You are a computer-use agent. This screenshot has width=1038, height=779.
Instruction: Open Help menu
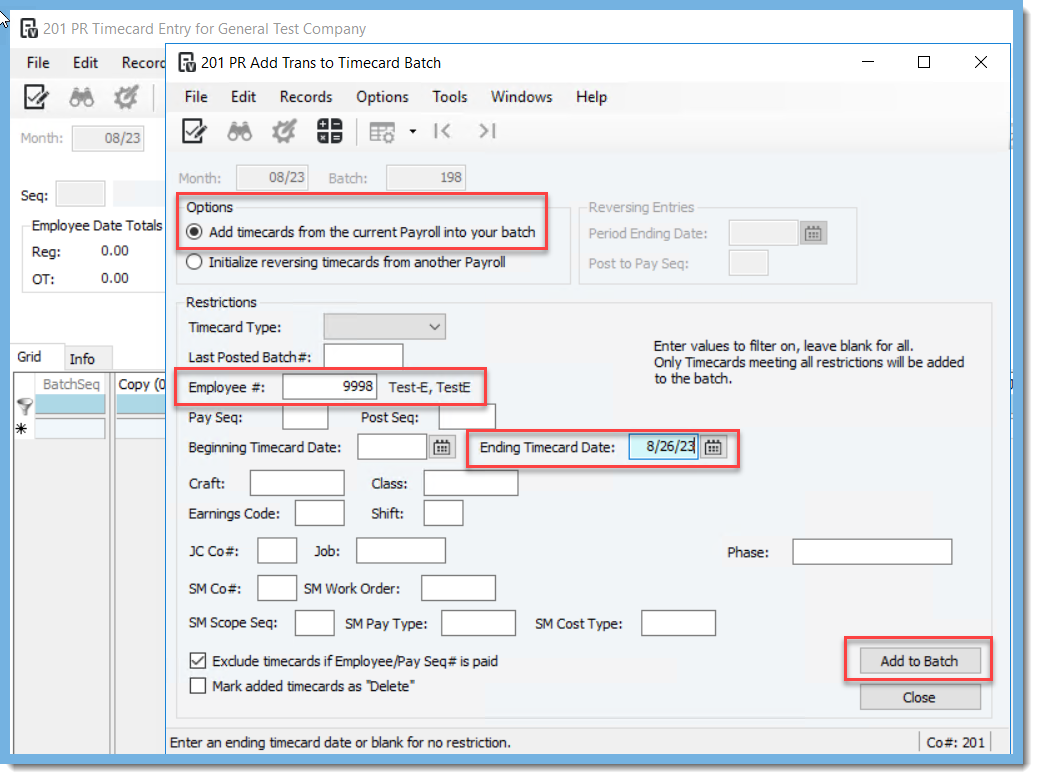point(591,97)
